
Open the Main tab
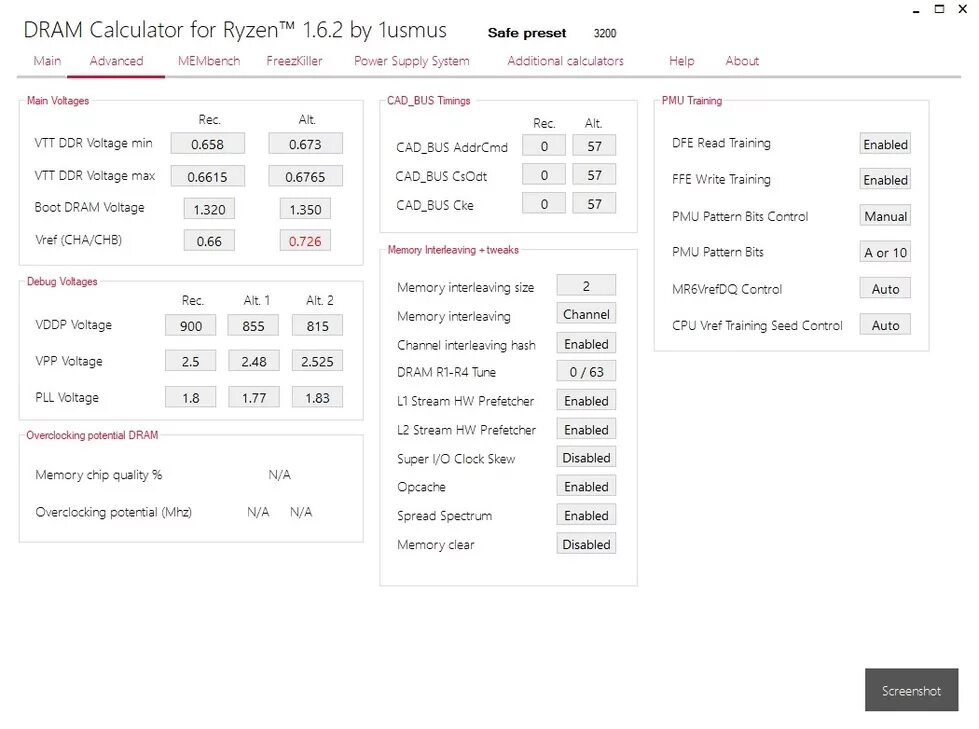(47, 61)
